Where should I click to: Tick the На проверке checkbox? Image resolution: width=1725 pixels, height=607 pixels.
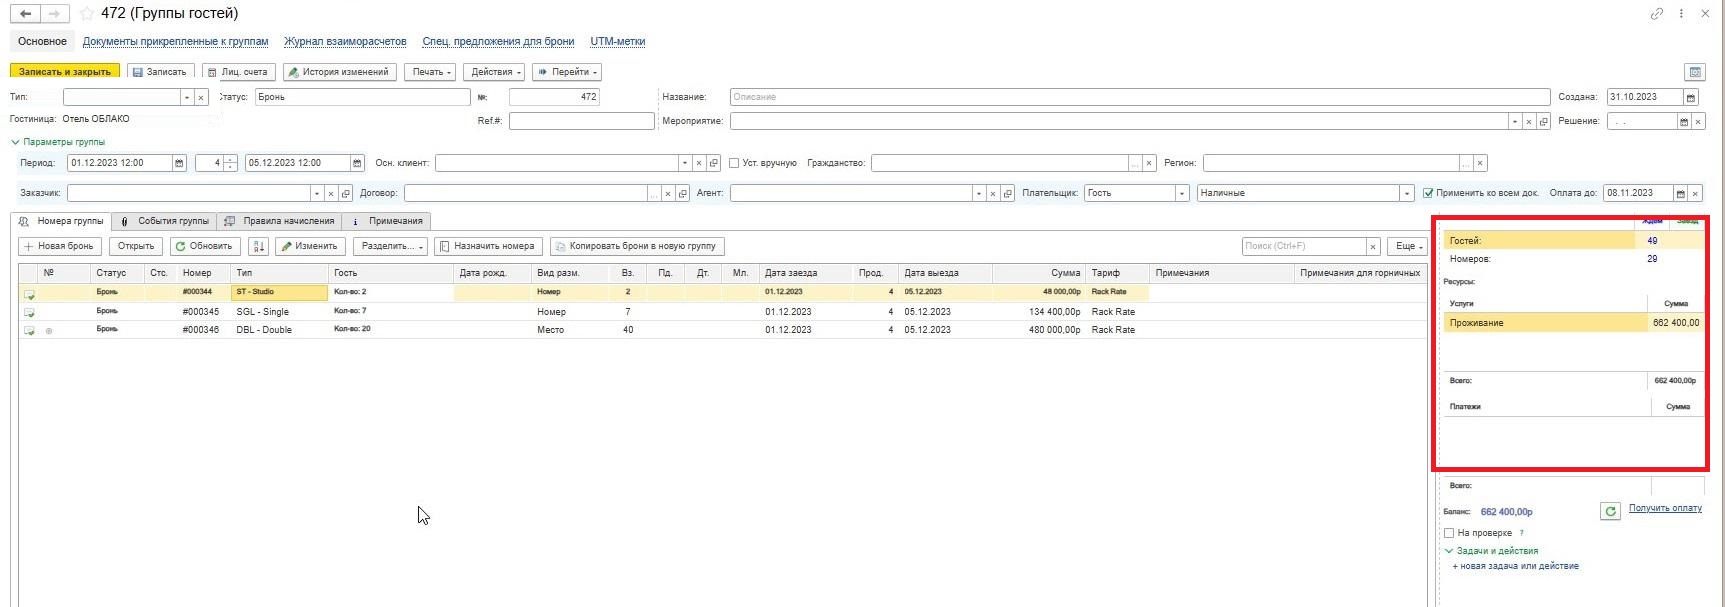click(x=1449, y=533)
